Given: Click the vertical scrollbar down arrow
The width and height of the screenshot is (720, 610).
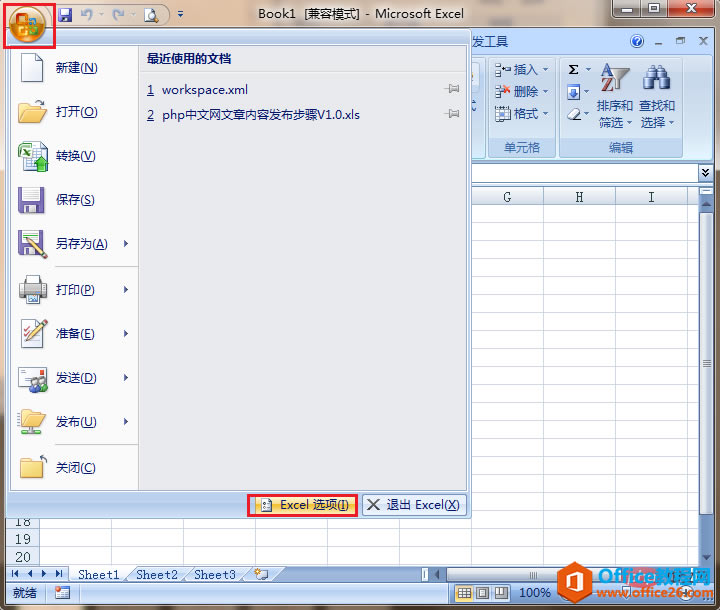Looking at the screenshot, I should 706,558.
